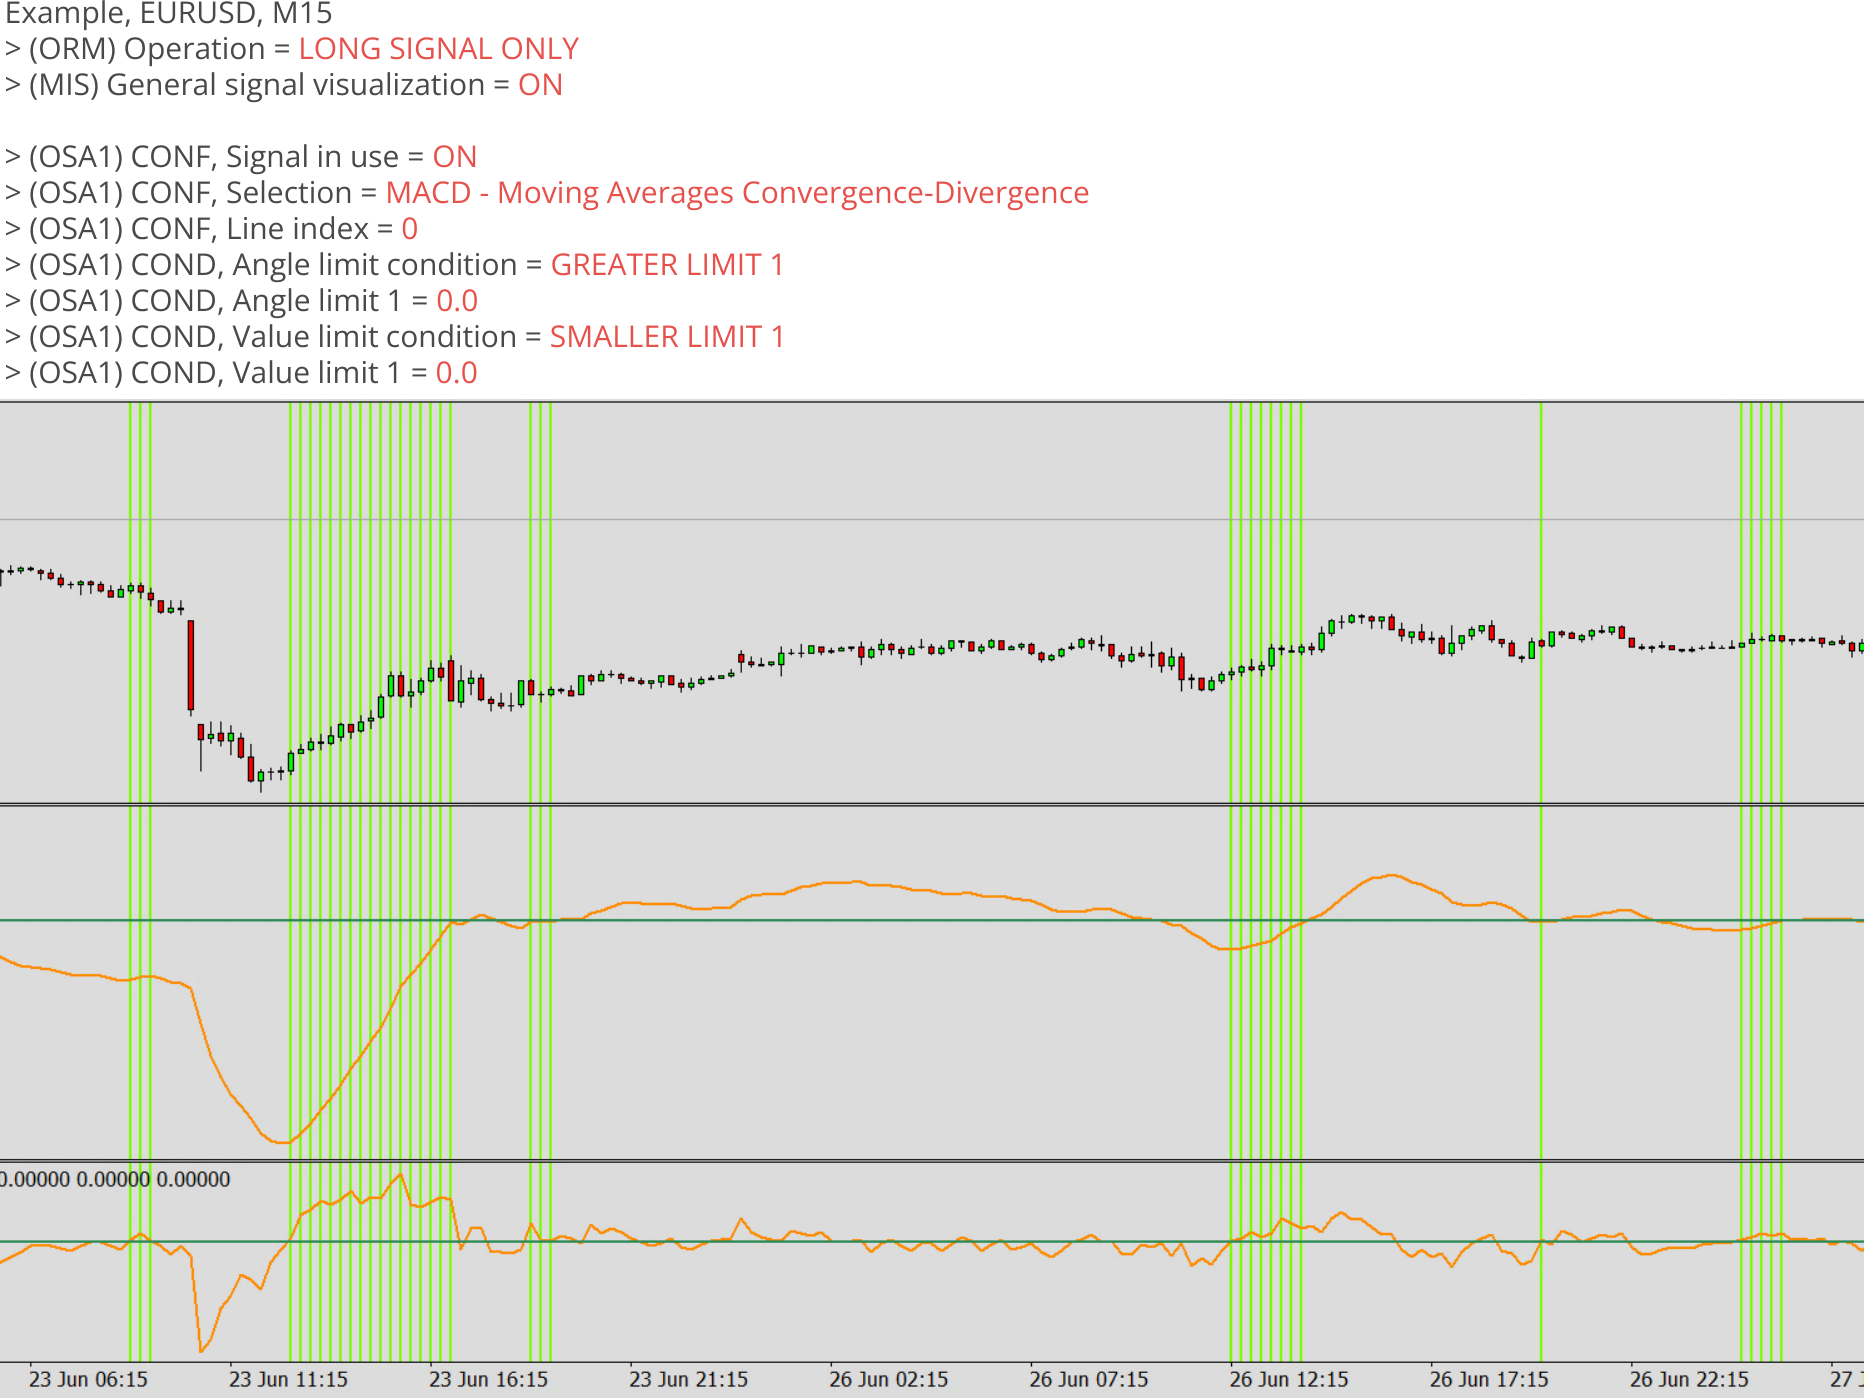Image resolution: width=1864 pixels, height=1398 pixels.
Task: Click the 'SMALLER LIMIT 1' value condition text
Action: click(667, 337)
